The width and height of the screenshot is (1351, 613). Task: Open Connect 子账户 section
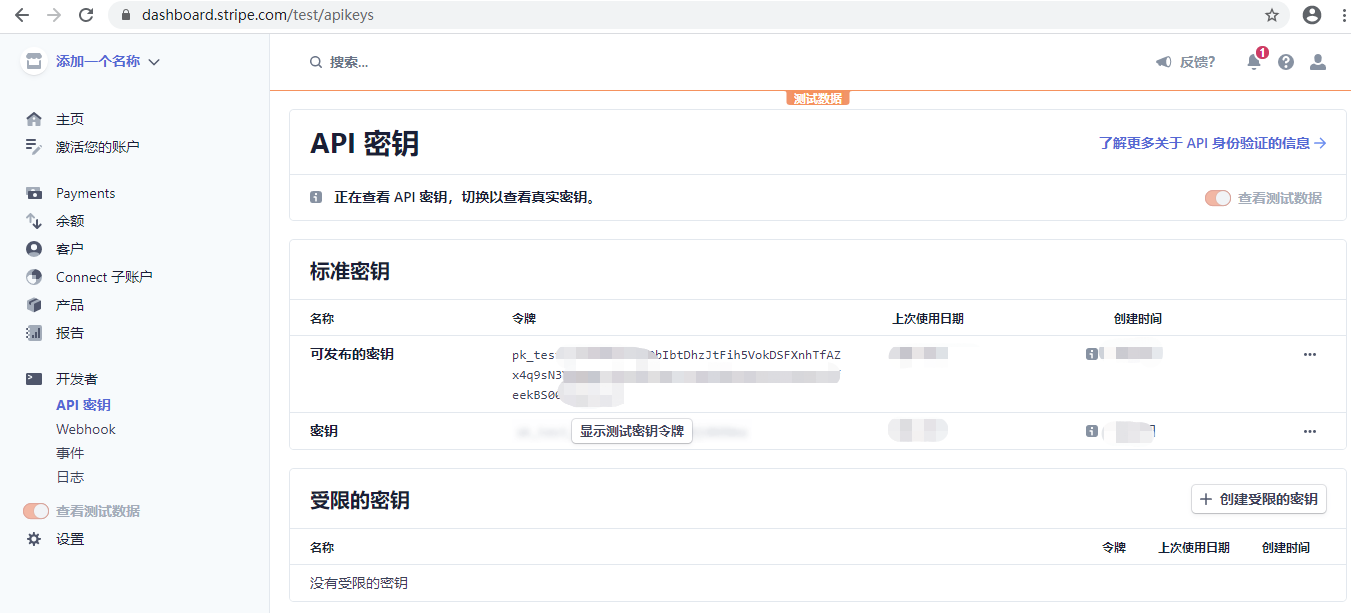(104, 277)
